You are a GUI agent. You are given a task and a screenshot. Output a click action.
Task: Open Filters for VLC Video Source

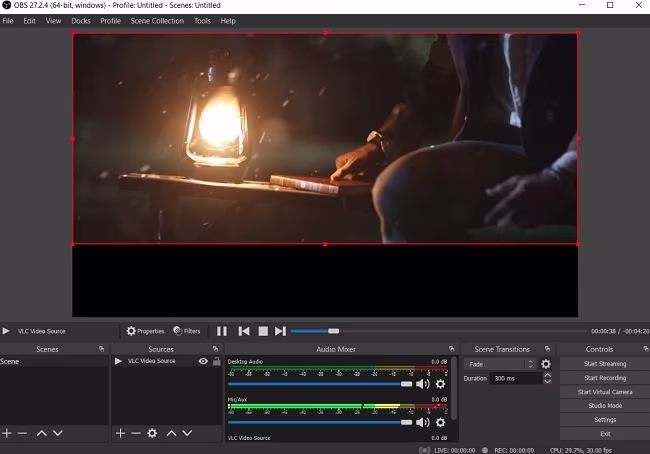pos(187,331)
